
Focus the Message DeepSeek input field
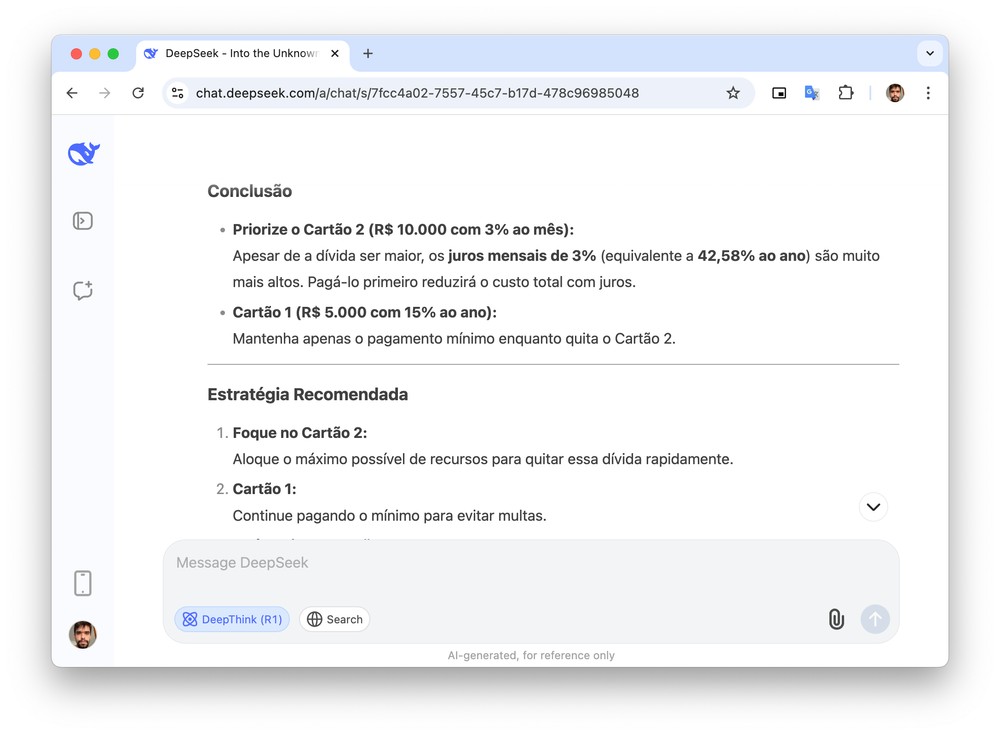coord(530,563)
